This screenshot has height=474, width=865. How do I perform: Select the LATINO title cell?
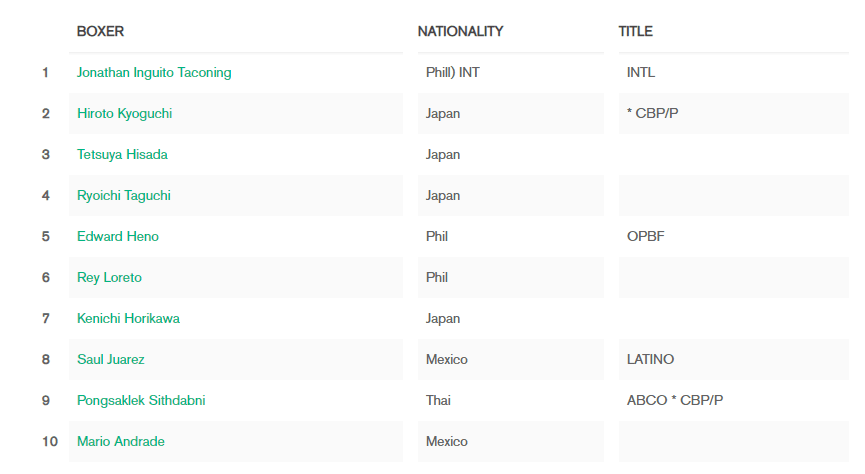click(x=734, y=359)
